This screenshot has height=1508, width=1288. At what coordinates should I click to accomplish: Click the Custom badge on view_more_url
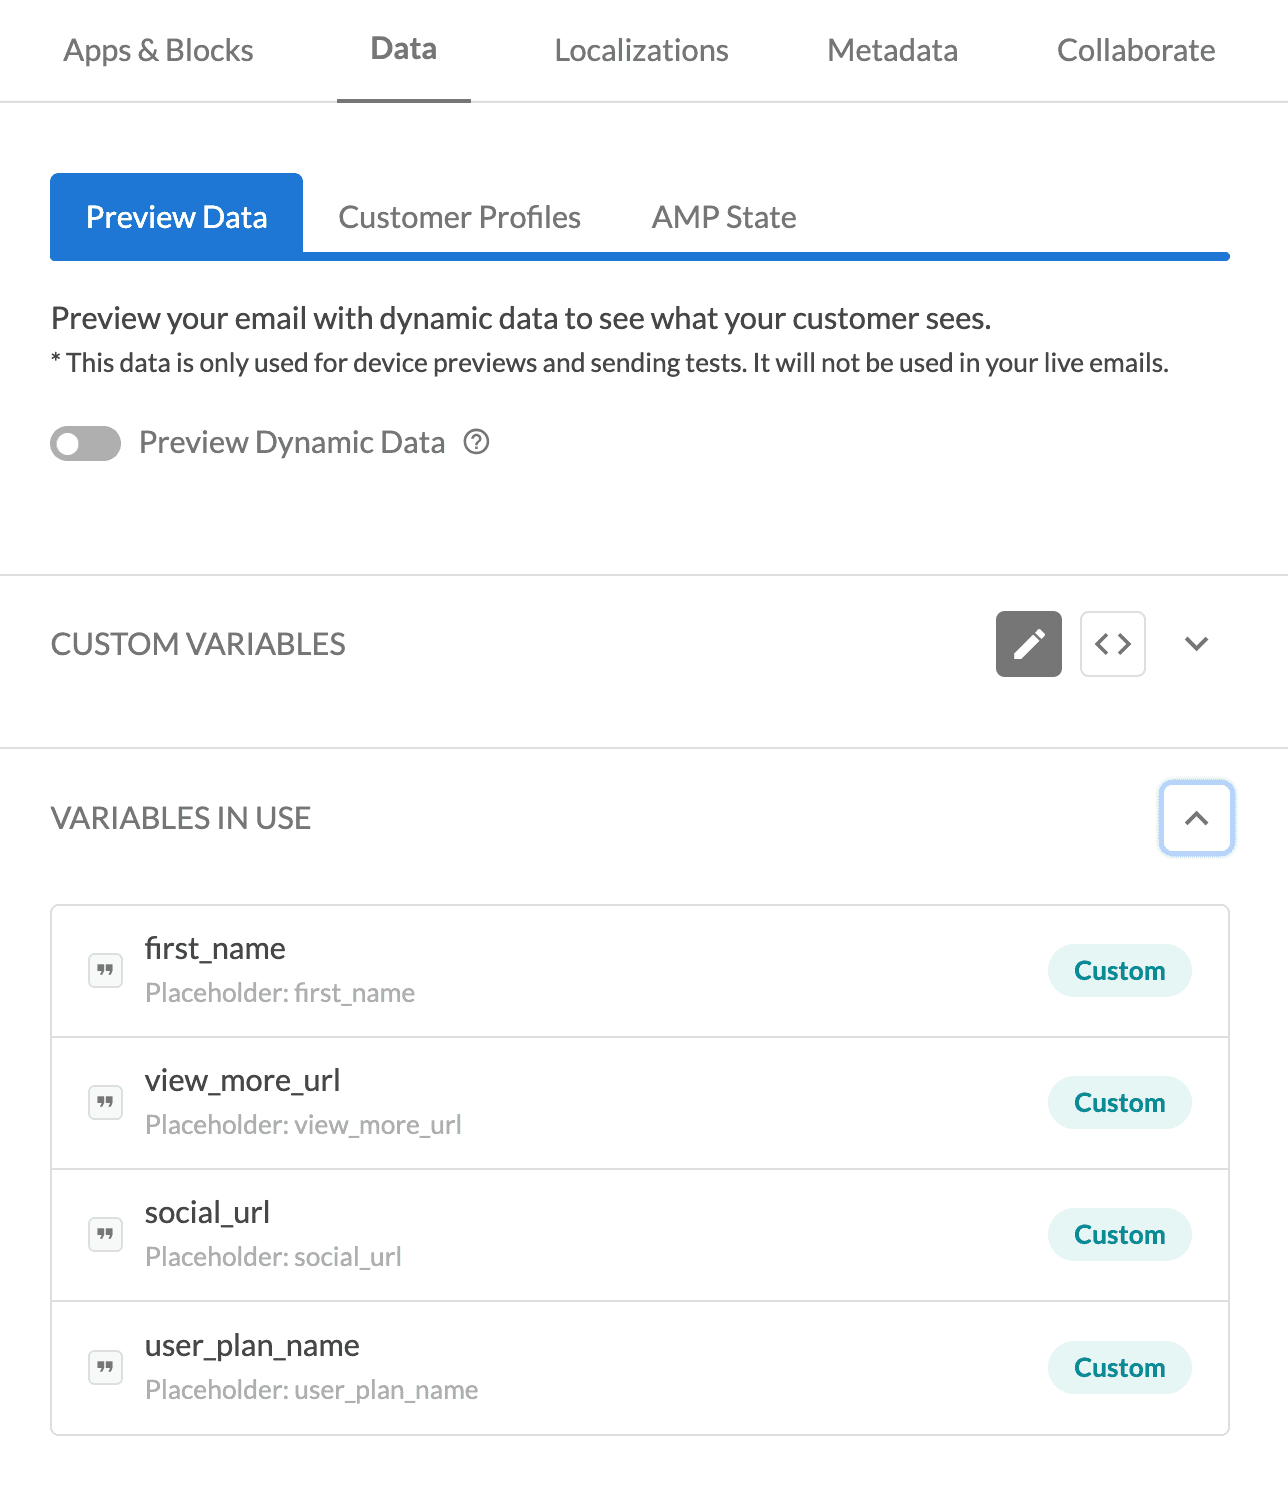click(x=1119, y=1102)
